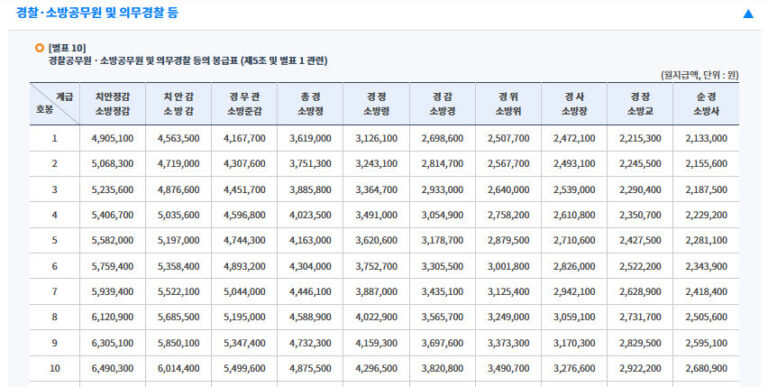The height and width of the screenshot is (387, 768).
Task: Click the 호봉 1 row label
Action: click(54, 139)
